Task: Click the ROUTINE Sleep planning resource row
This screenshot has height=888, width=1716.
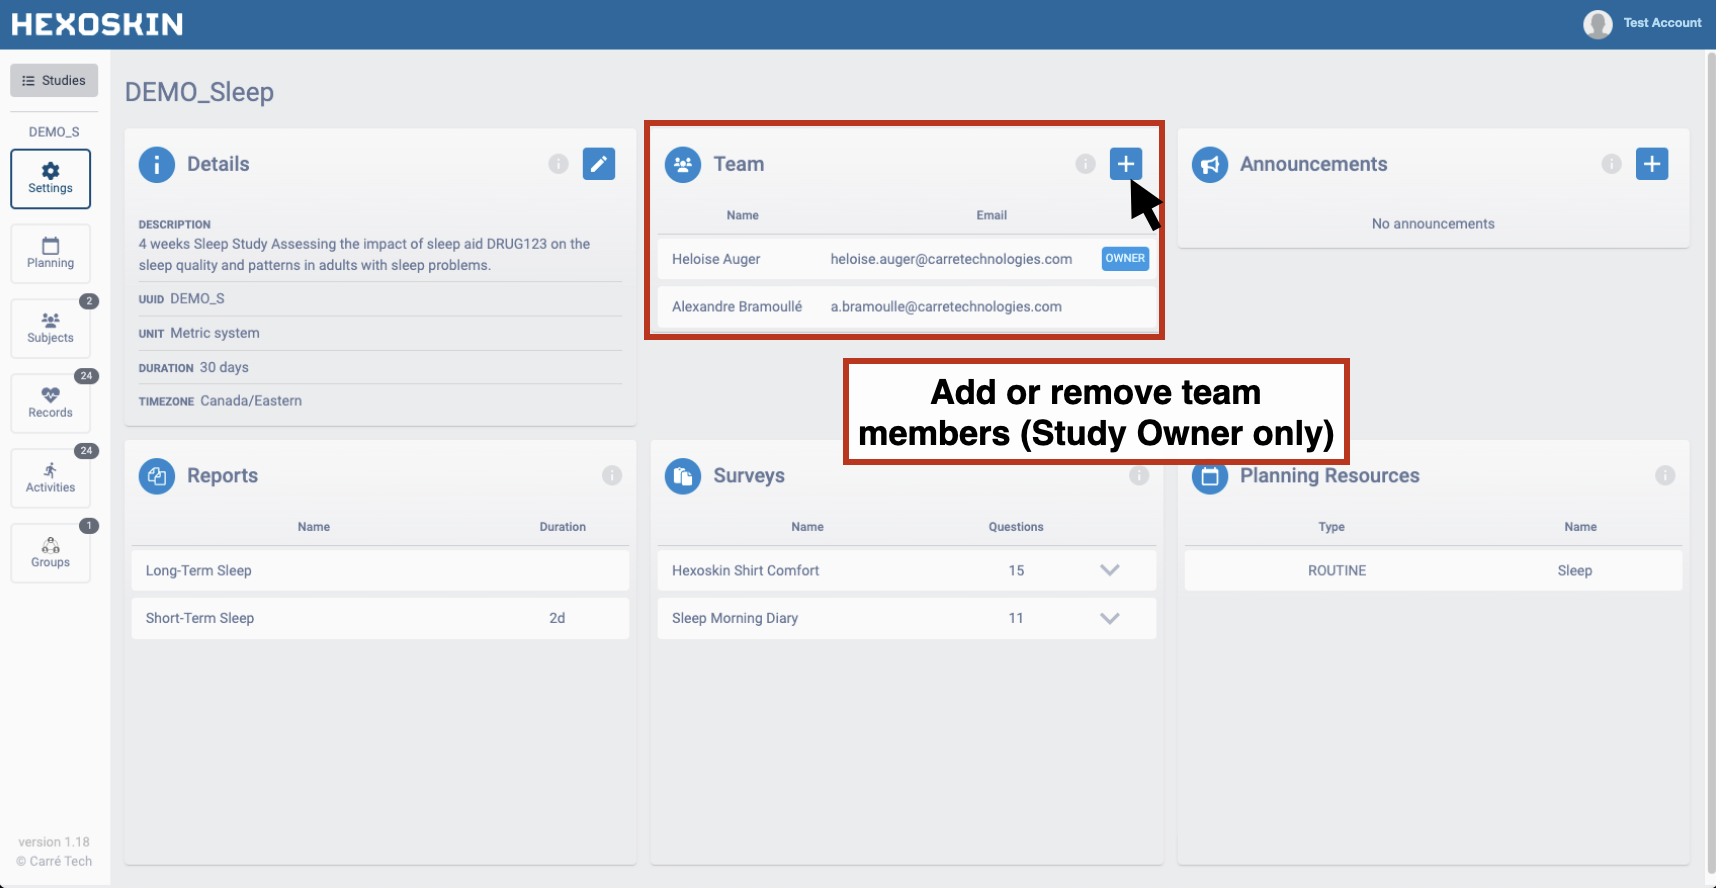Action: pyautogui.click(x=1433, y=570)
